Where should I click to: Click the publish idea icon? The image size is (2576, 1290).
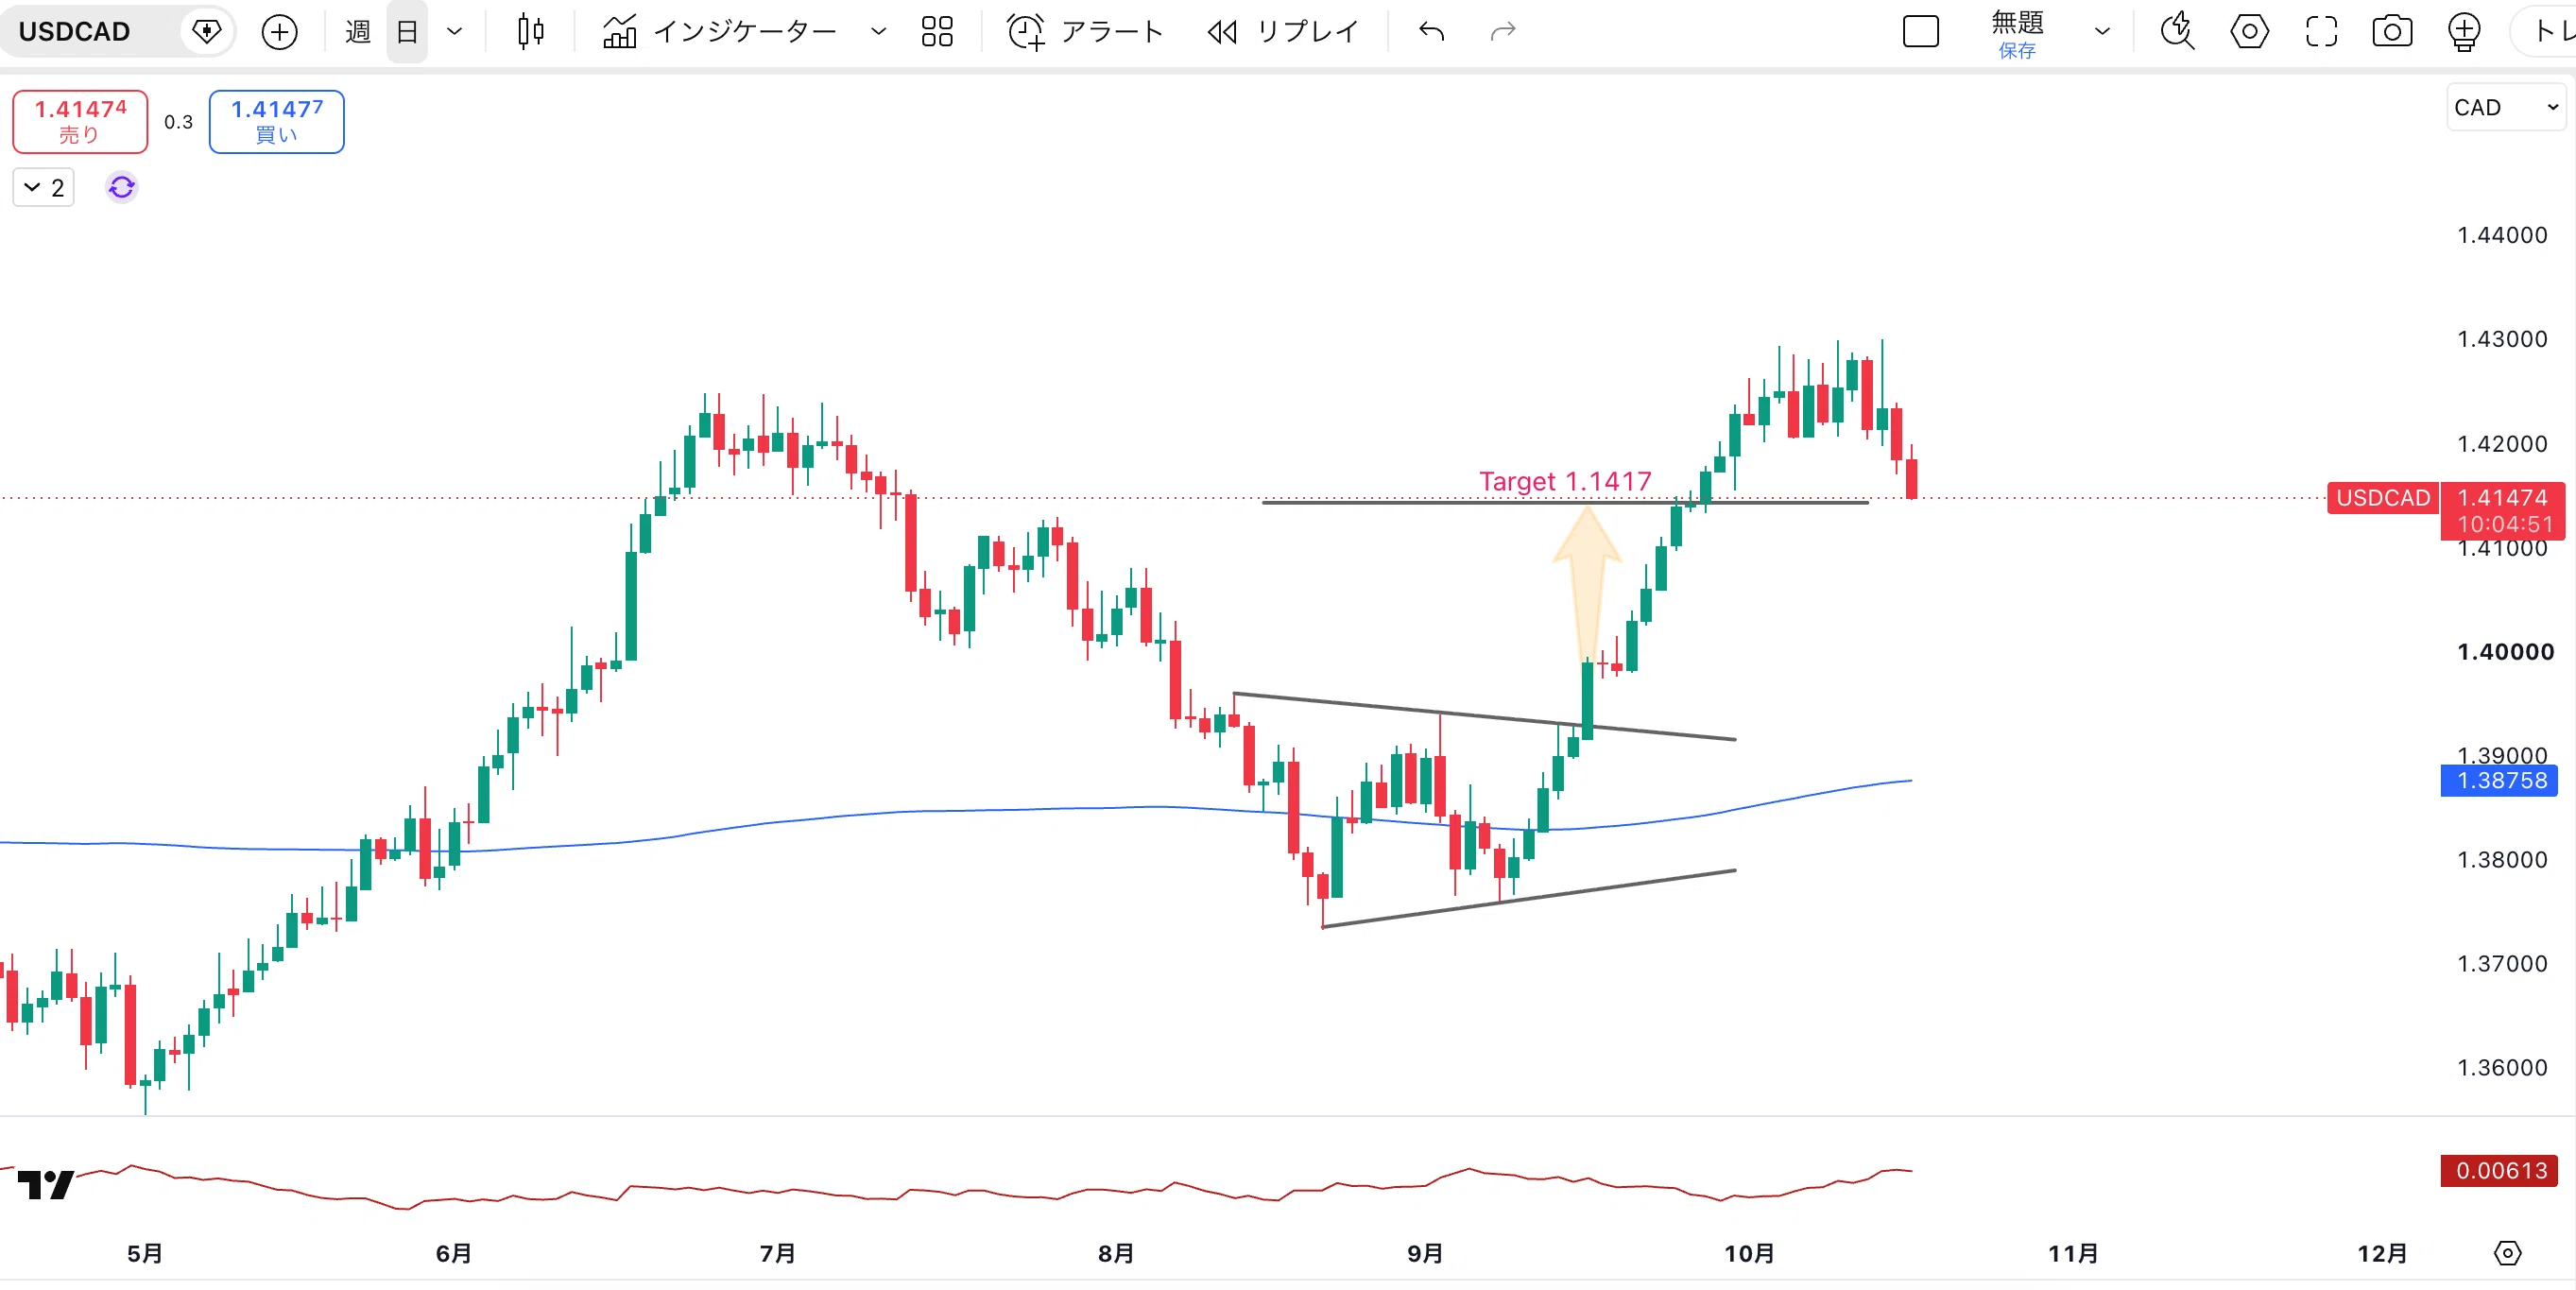click(x=2464, y=32)
